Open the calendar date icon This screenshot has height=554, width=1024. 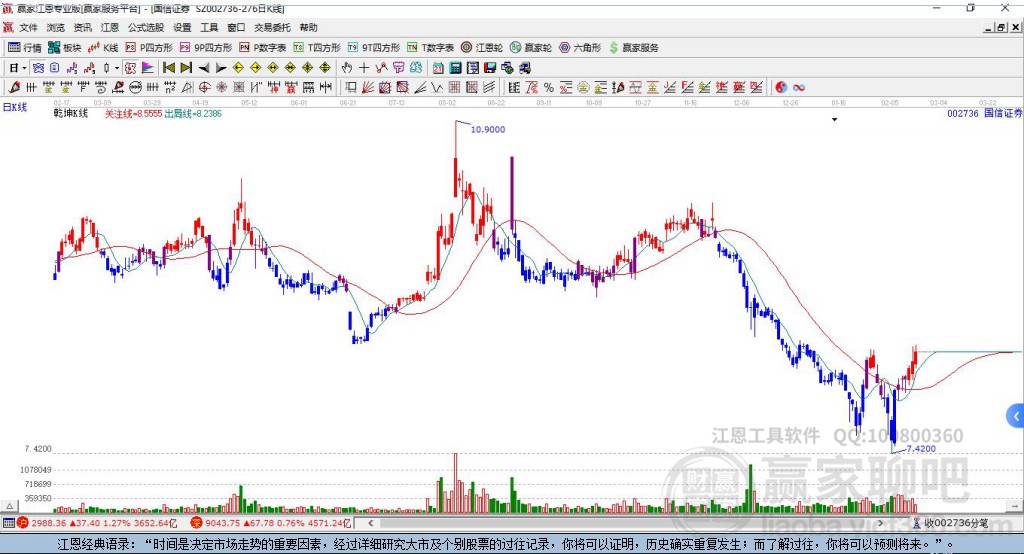click(x=438, y=68)
